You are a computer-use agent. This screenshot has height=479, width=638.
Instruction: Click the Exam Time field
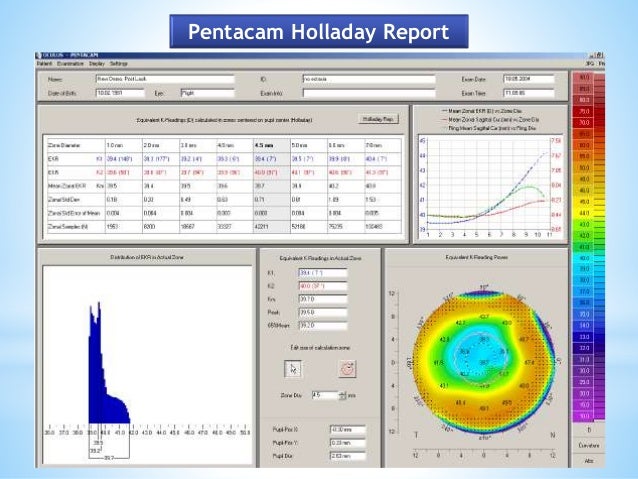pos(529,93)
